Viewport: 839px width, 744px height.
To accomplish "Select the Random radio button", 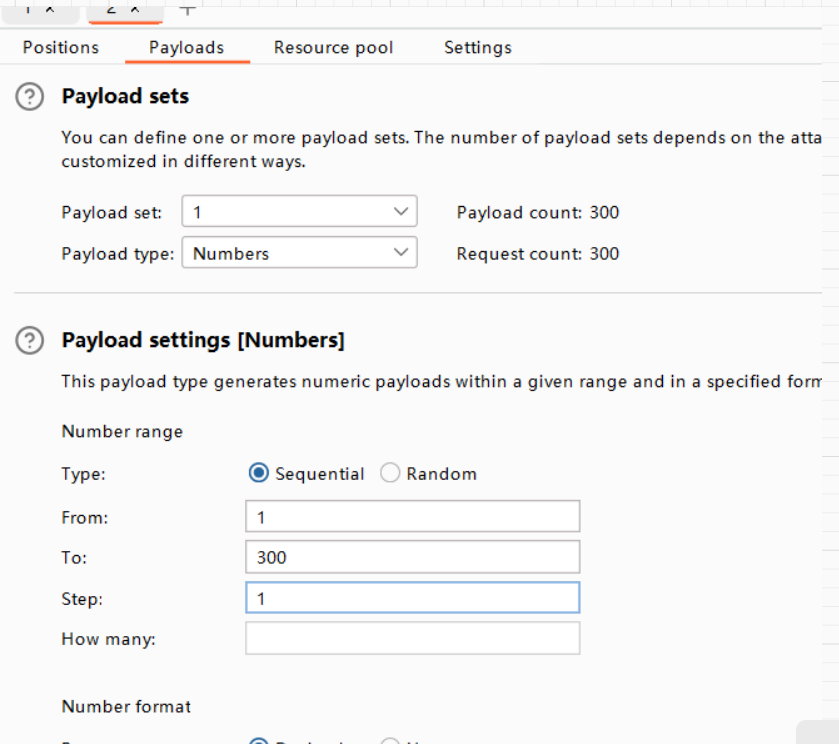I will (x=390, y=473).
